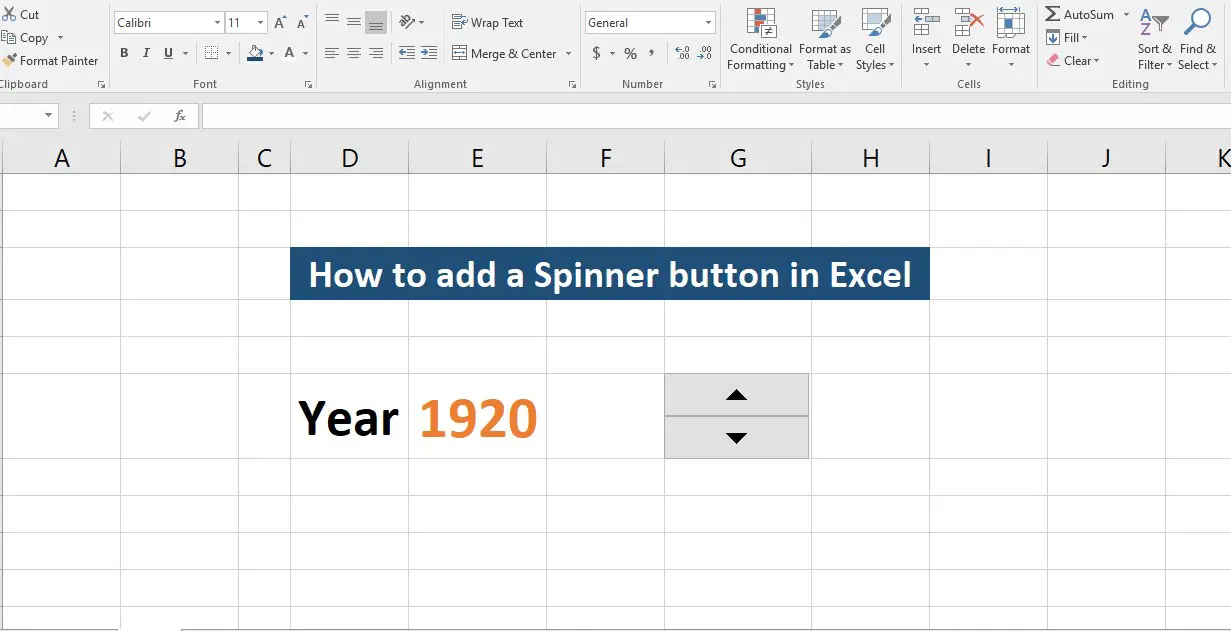This screenshot has height=631, width=1231.
Task: Click the Clear button in Editing
Action: (x=1072, y=61)
